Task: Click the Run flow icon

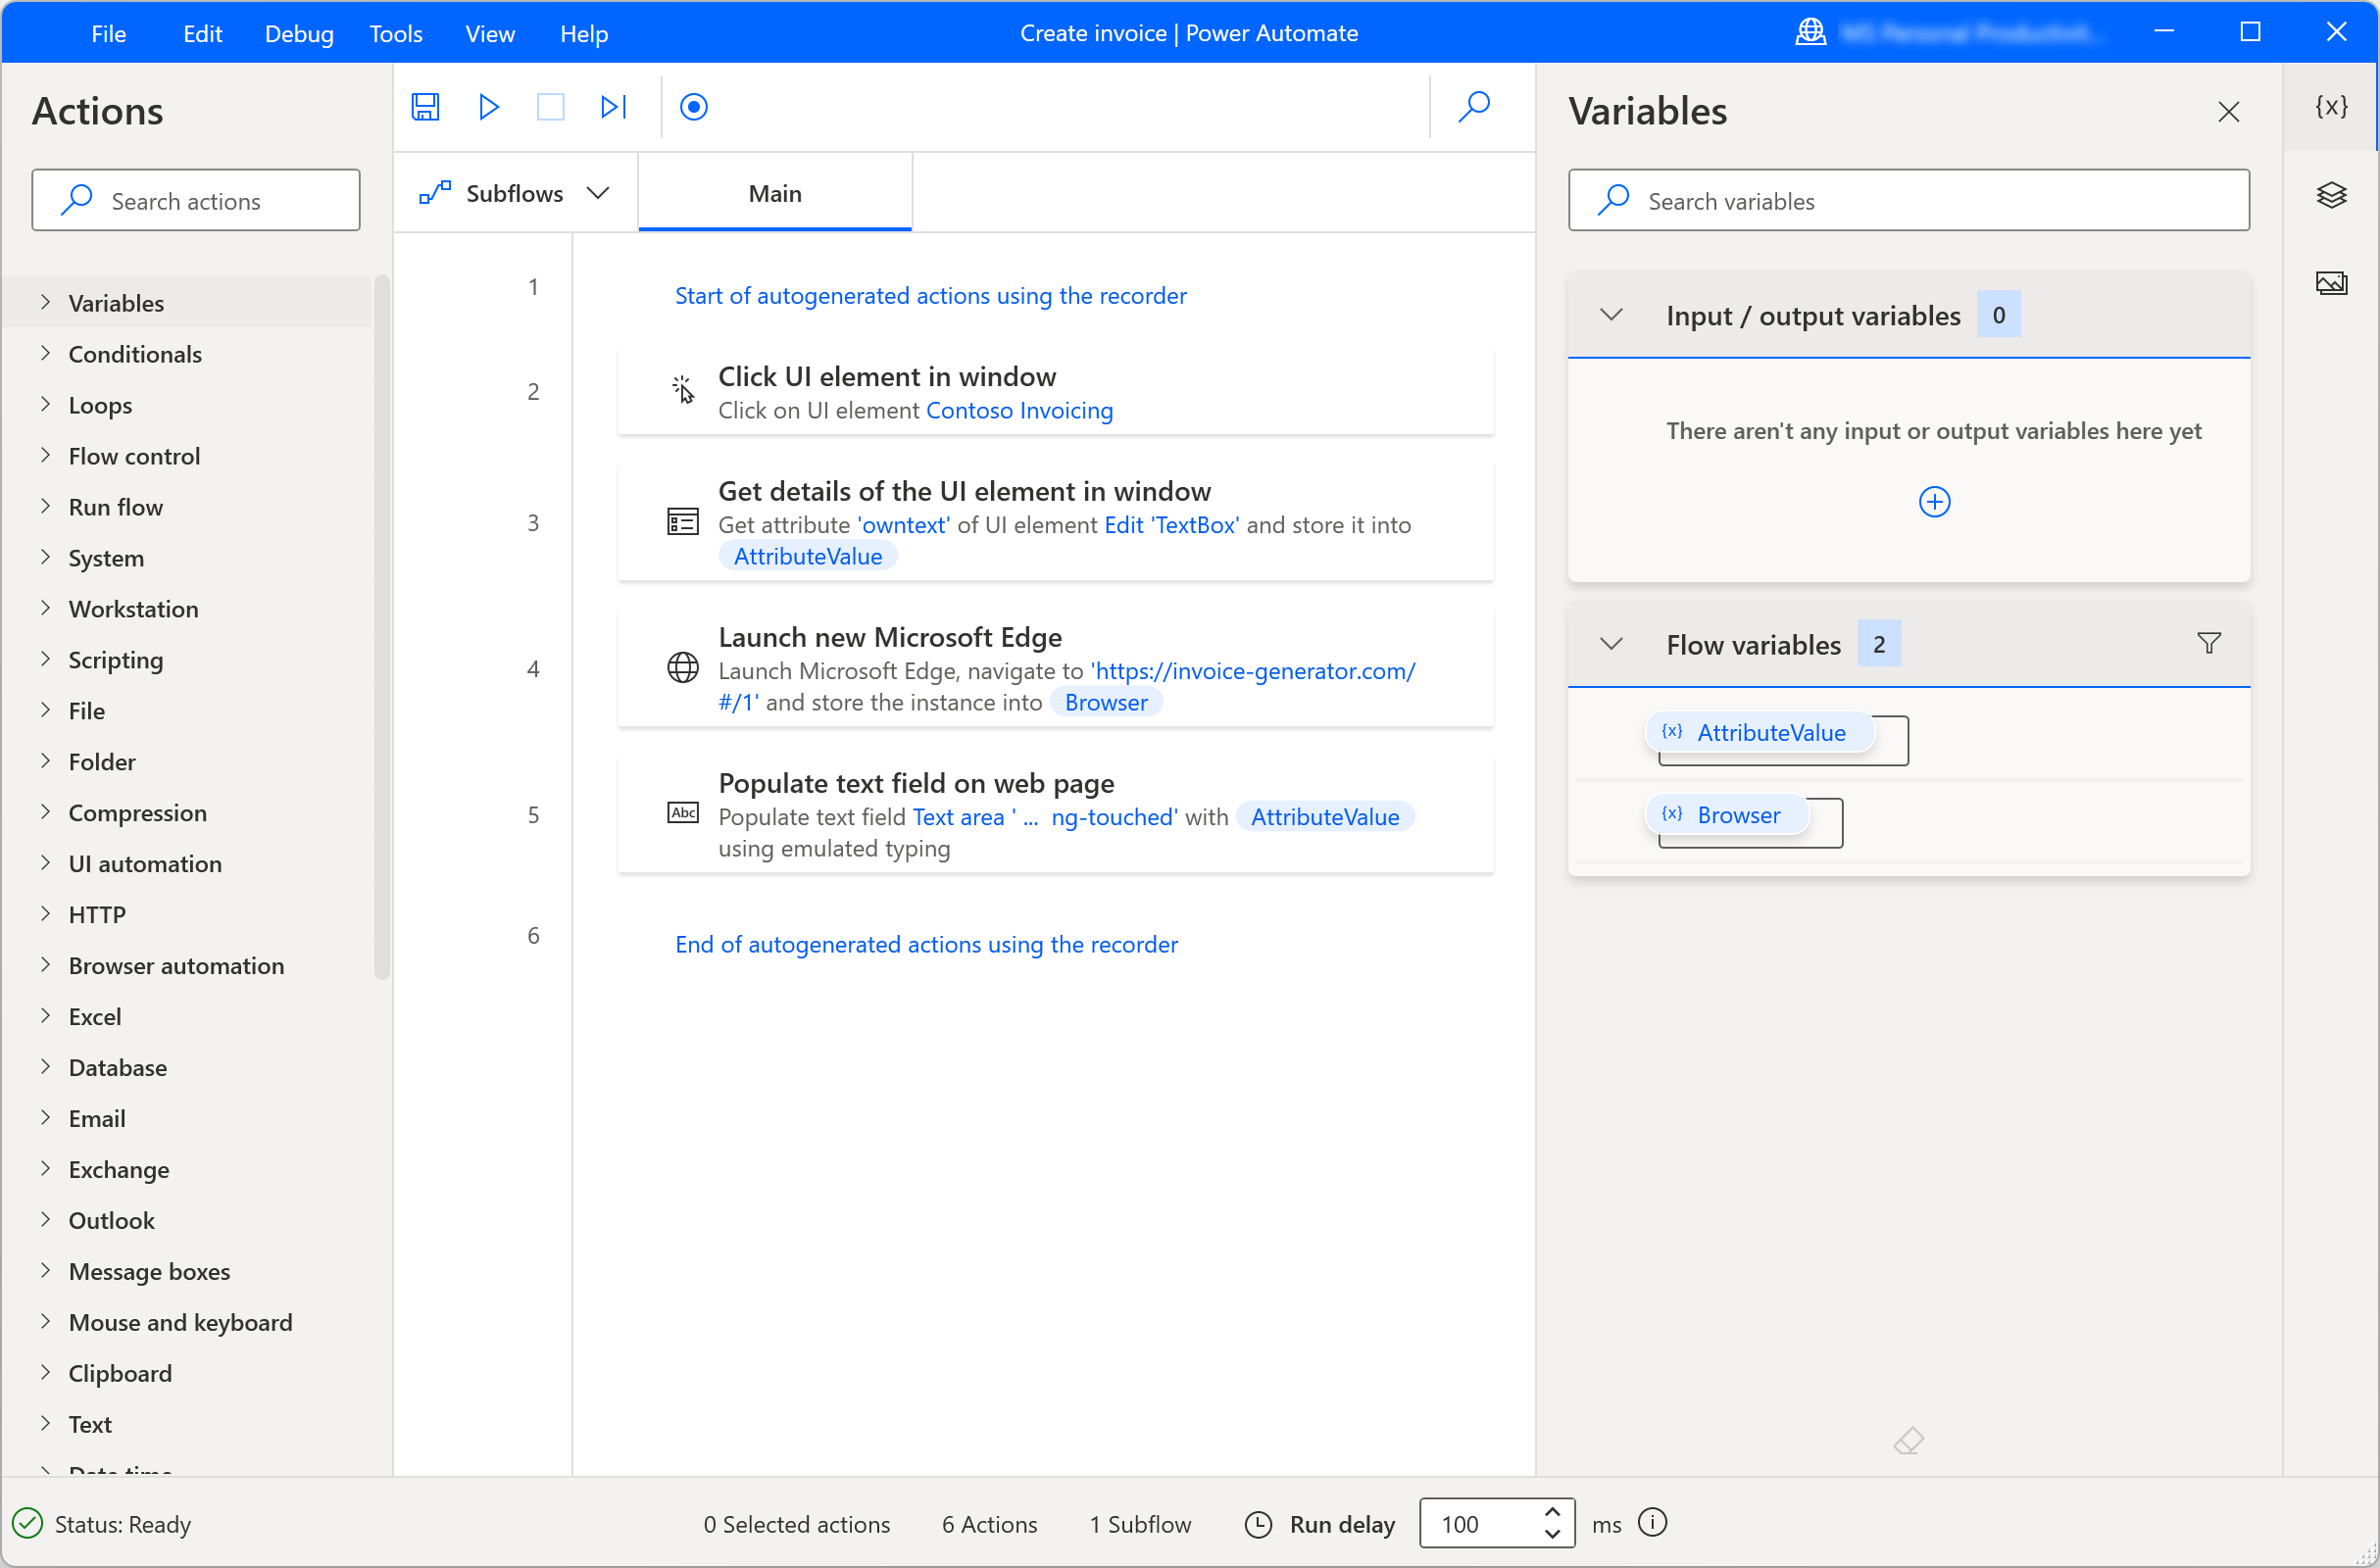Action: pos(488,107)
